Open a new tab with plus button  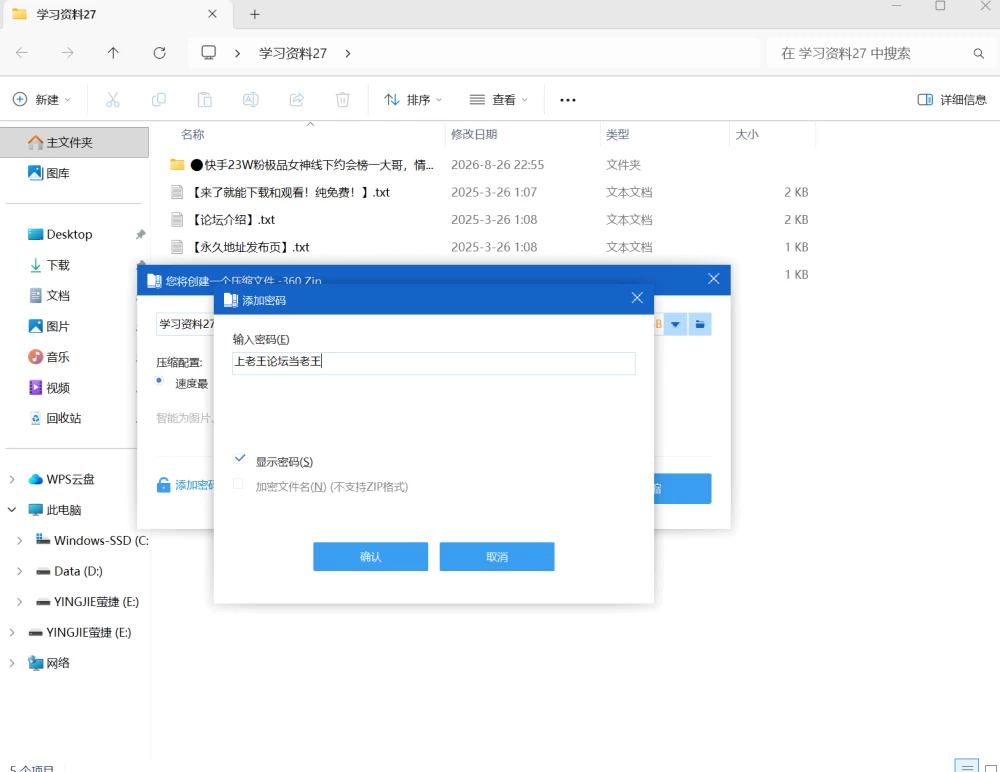pyautogui.click(x=254, y=14)
